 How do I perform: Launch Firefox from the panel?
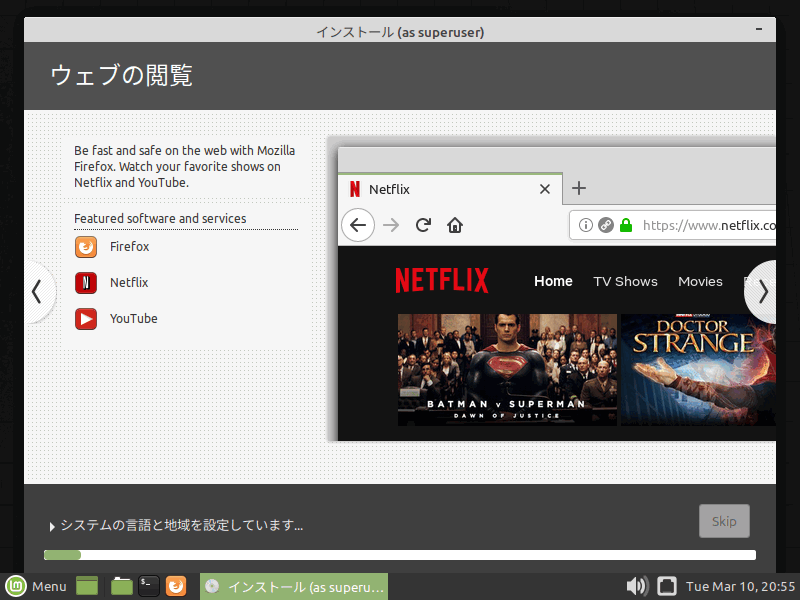coord(176,586)
